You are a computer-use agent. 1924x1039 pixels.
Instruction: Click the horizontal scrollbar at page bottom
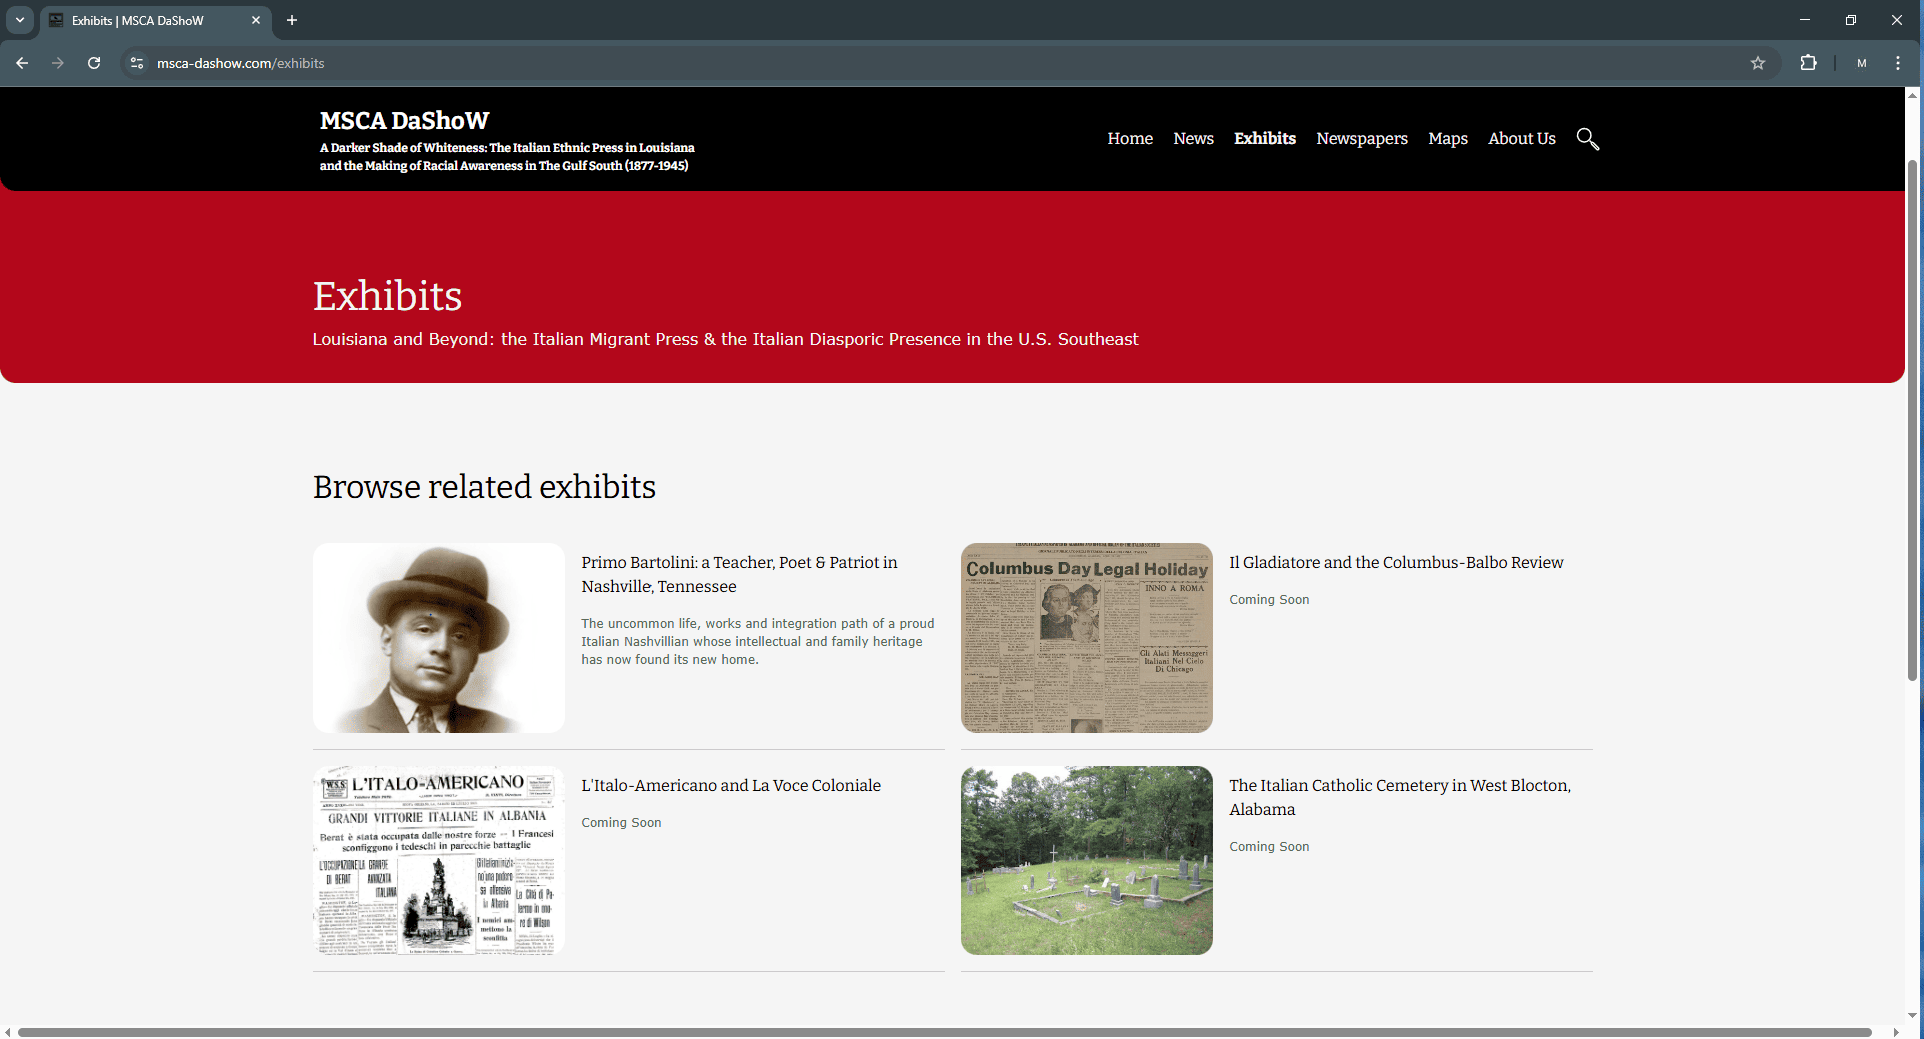click(944, 1032)
